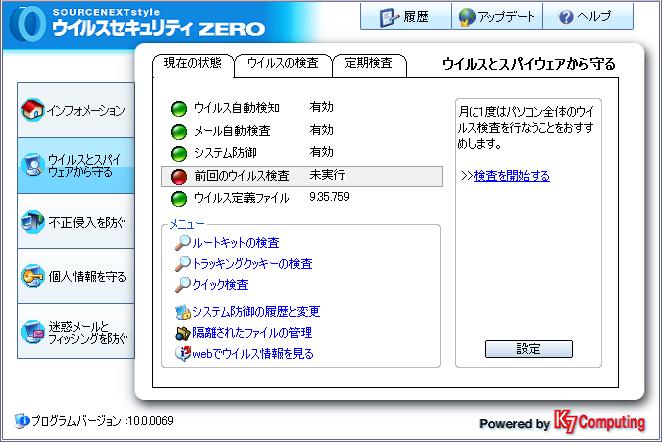Open the 履歴 history button
The width and height of the screenshot is (662, 442).
click(x=406, y=16)
